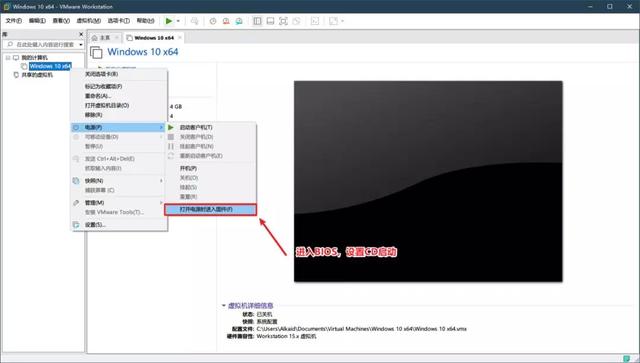Expand the 快照(N) submenu

pos(119,180)
